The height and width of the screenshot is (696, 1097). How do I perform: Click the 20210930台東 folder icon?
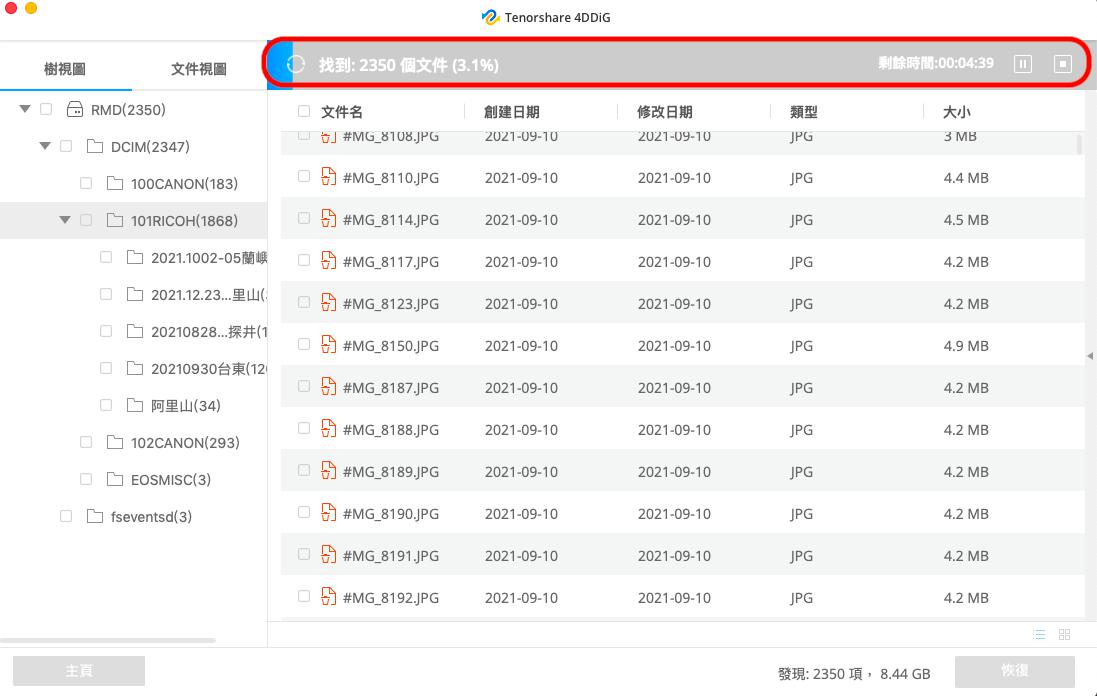[x=135, y=368]
